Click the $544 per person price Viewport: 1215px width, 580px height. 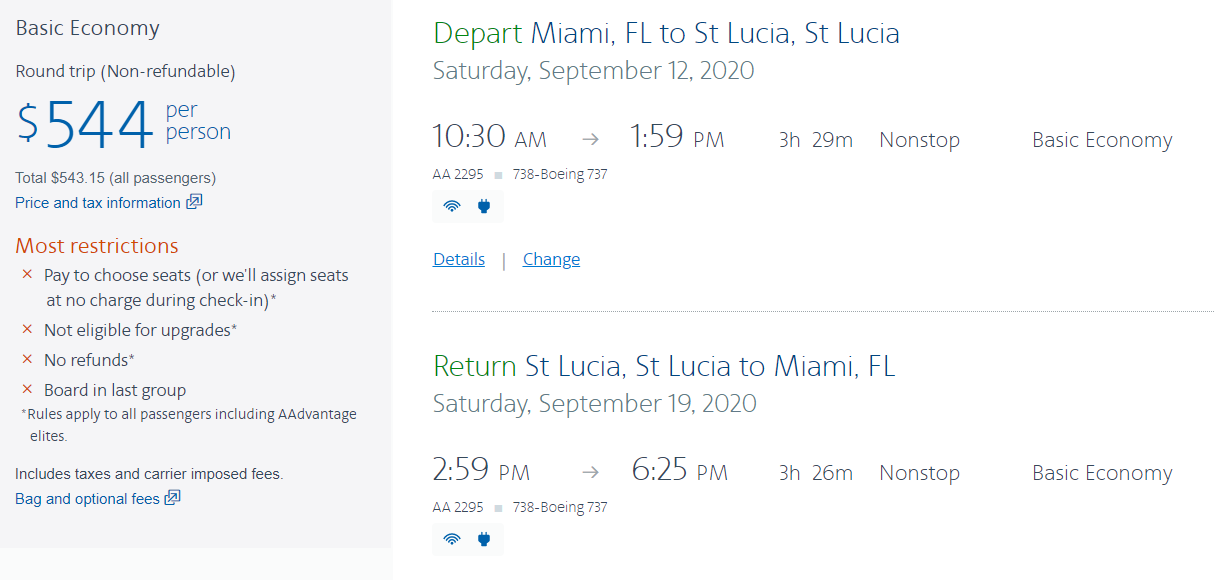tap(98, 123)
